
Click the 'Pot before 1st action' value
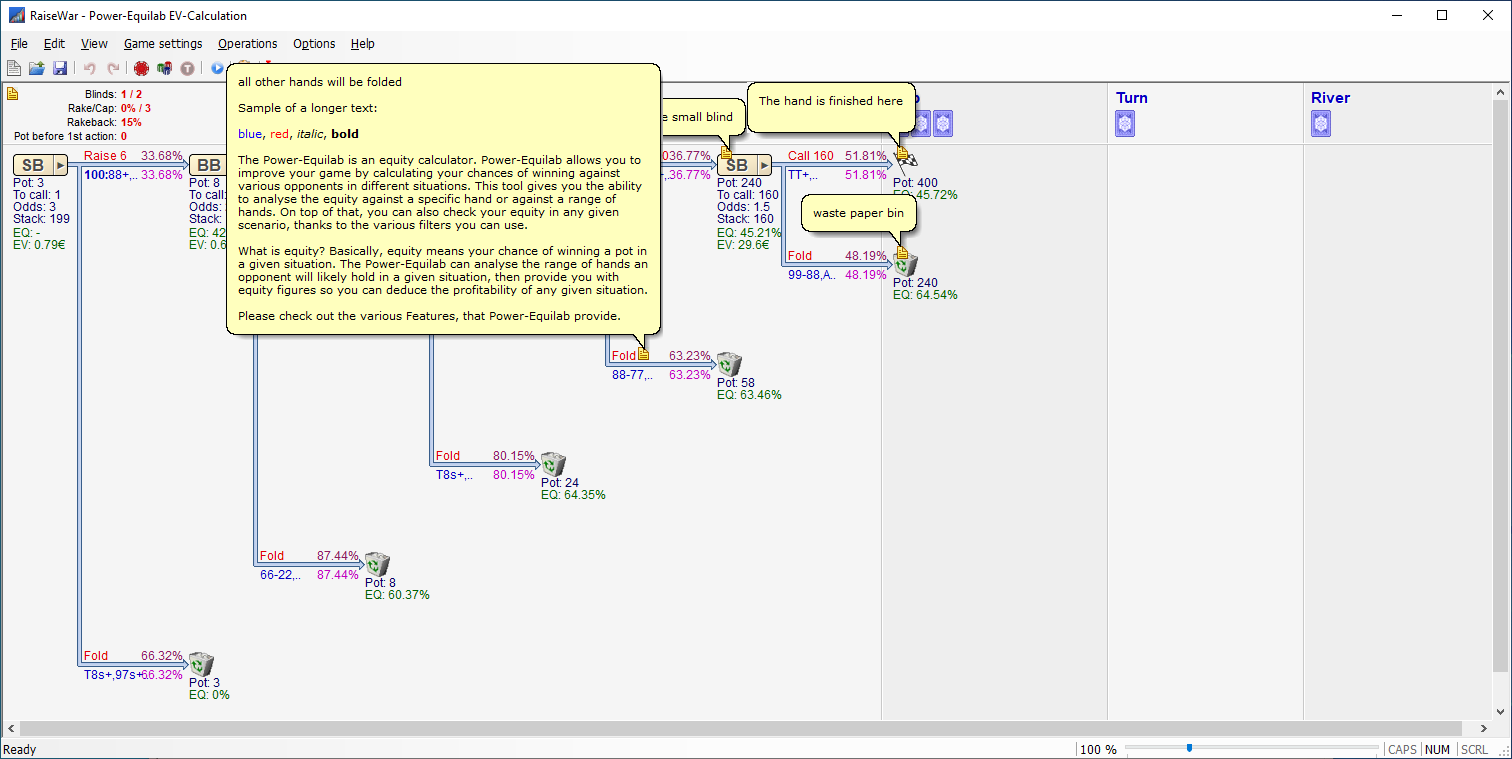124,136
